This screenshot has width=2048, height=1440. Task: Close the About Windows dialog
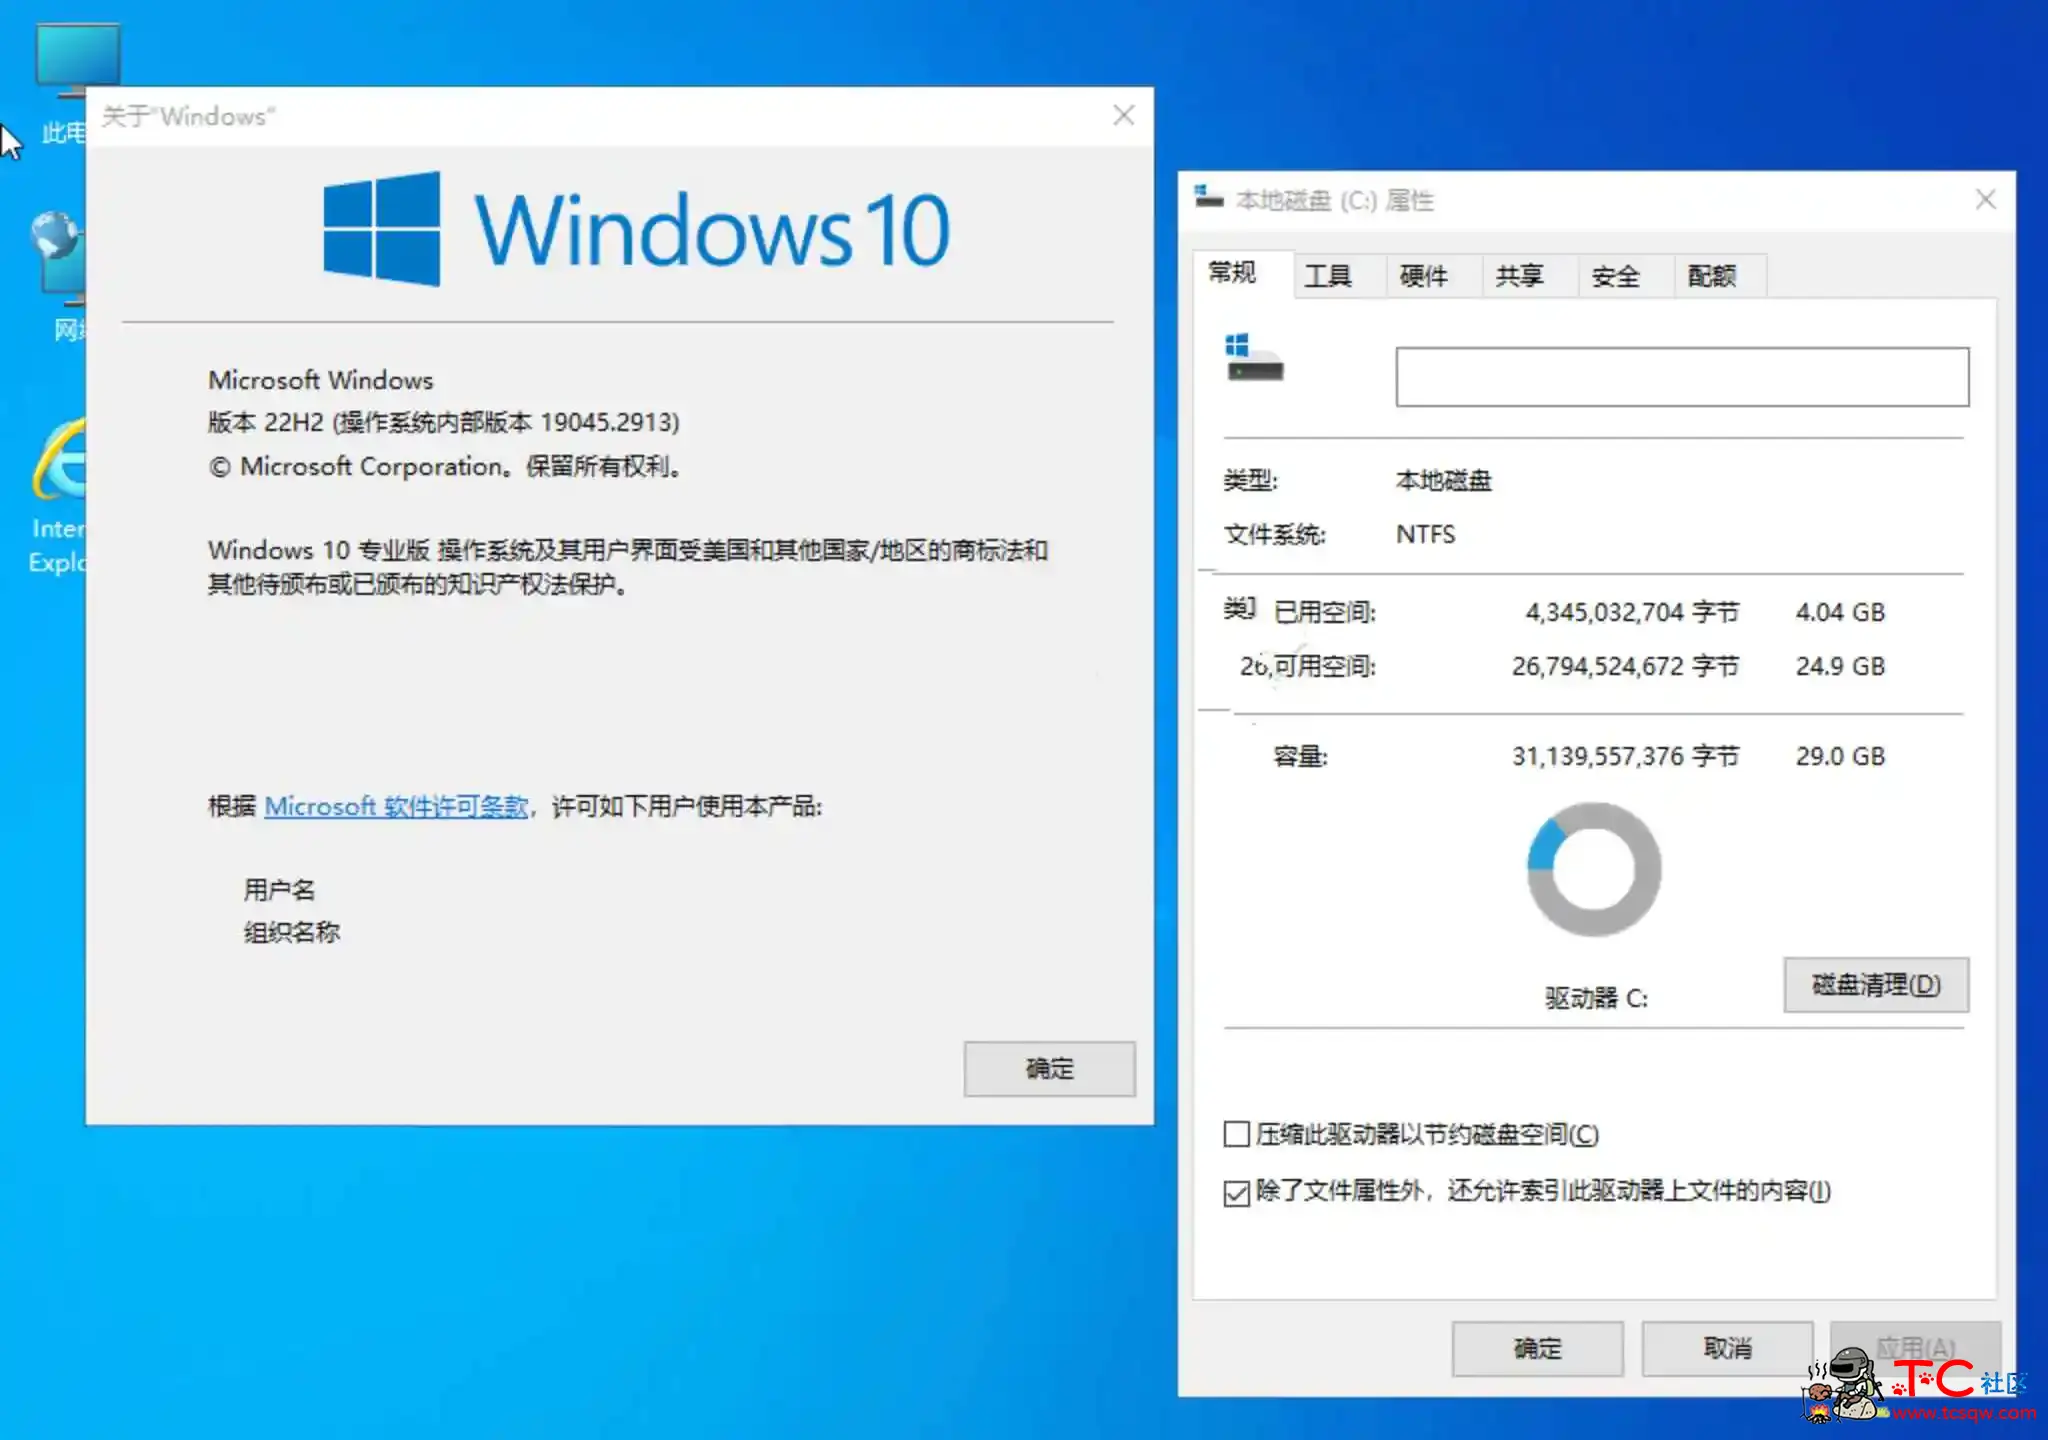click(1124, 116)
